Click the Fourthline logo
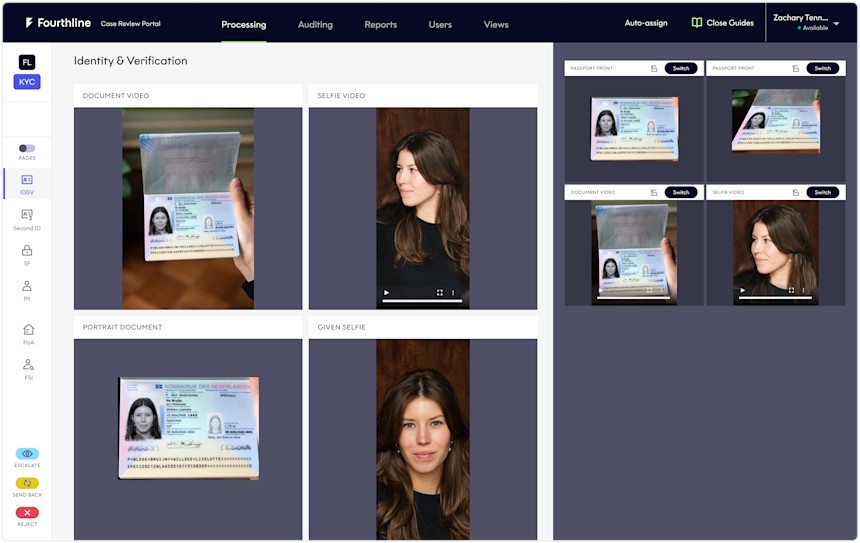This screenshot has width=860, height=543. [x=58, y=23]
